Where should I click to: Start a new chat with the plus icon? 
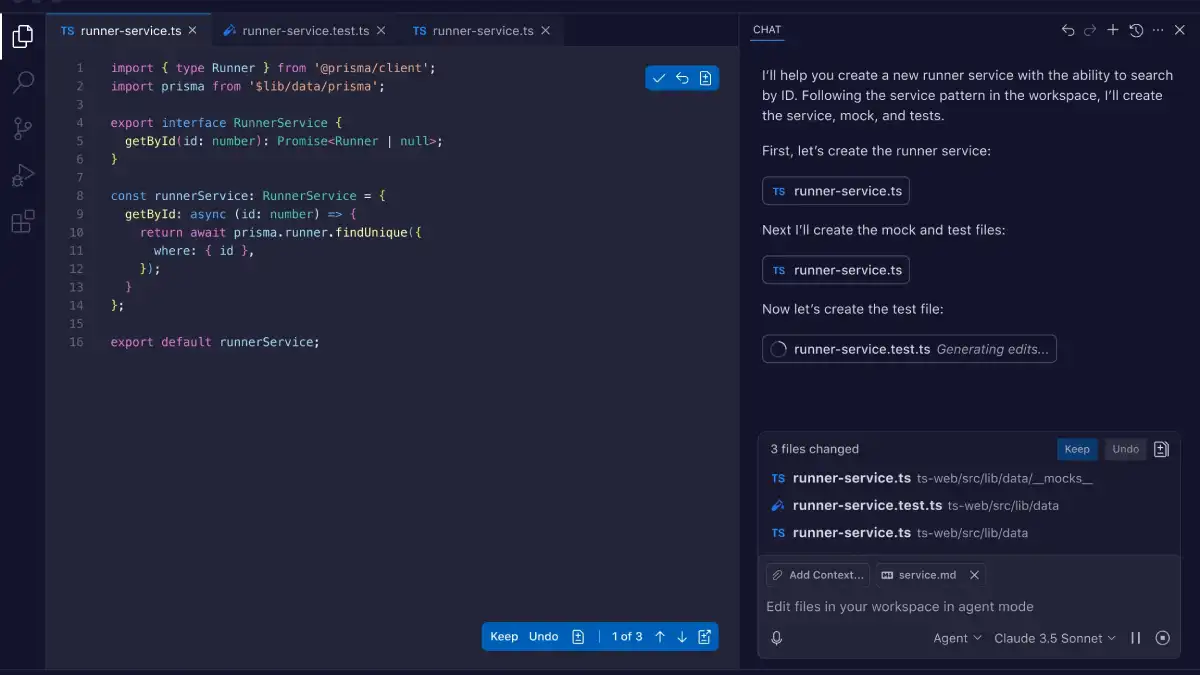1112,30
